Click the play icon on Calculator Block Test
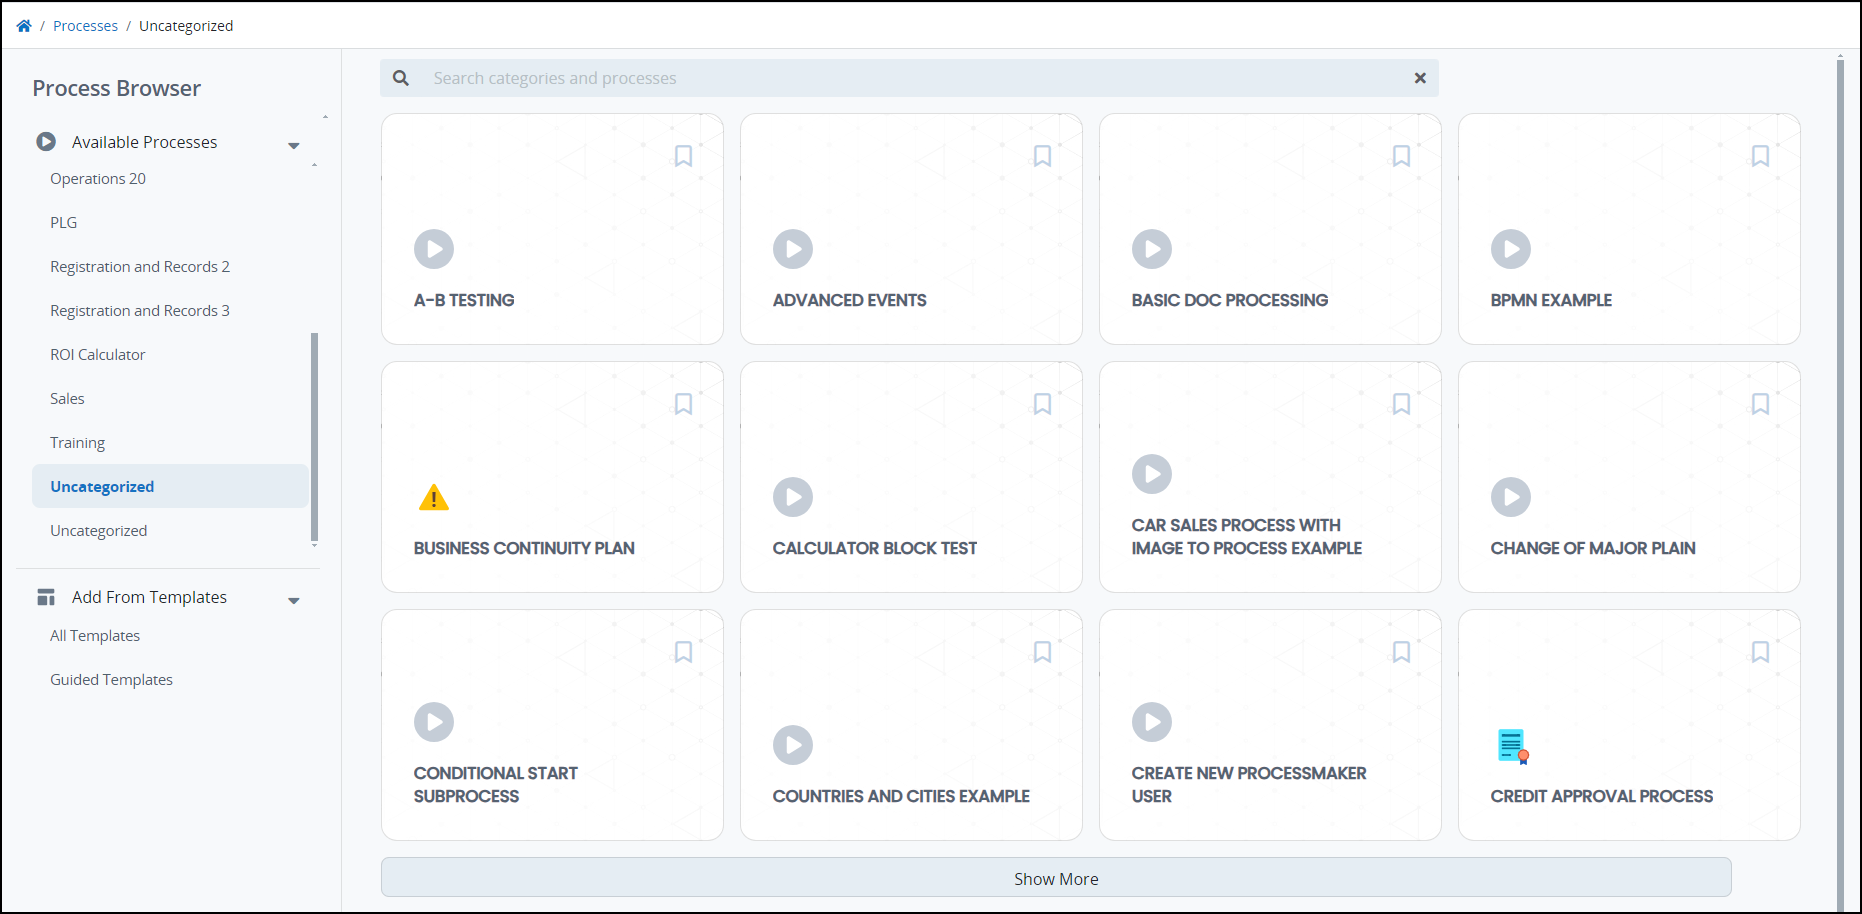 coord(793,496)
